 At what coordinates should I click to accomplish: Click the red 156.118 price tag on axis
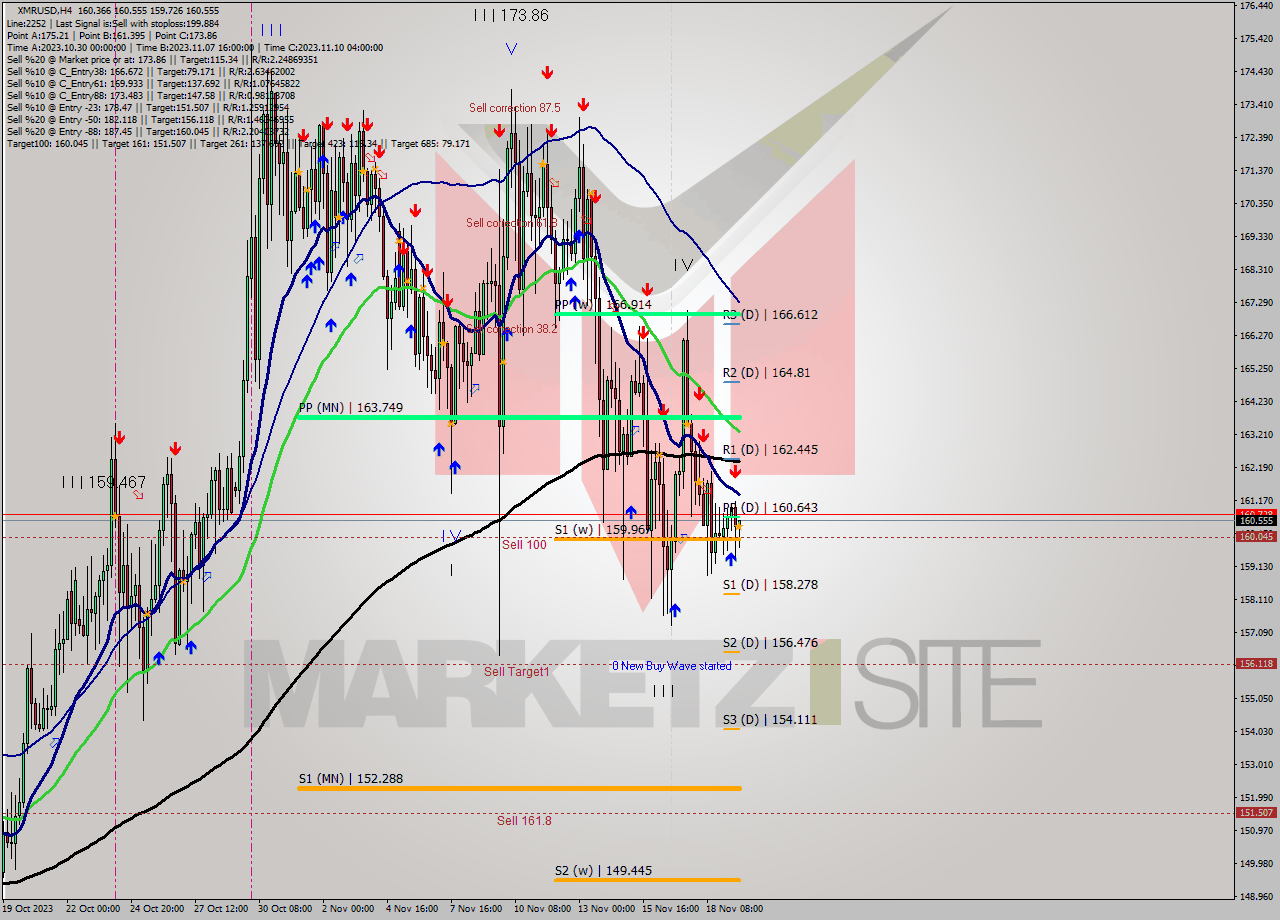tap(1256, 663)
